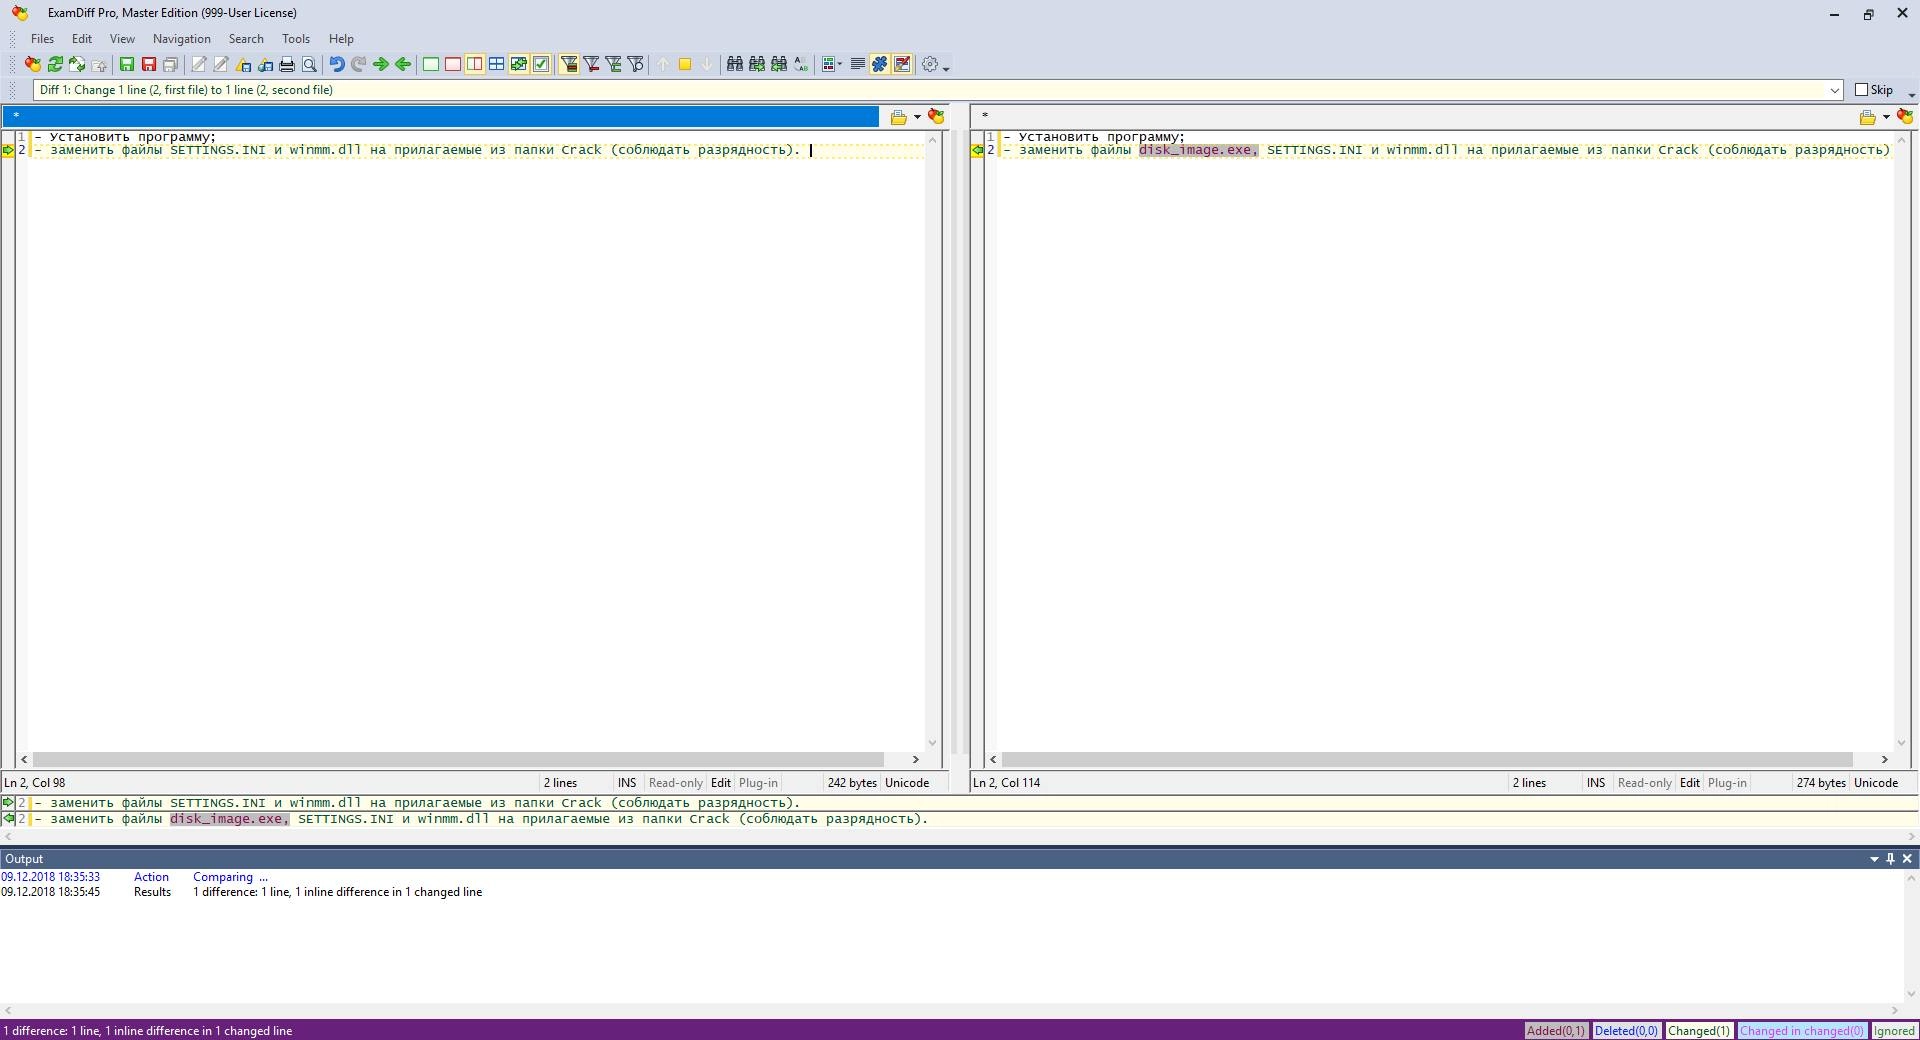Click right pane 'Edit' status button
Image resolution: width=1920 pixels, height=1040 pixels.
pyautogui.click(x=1689, y=783)
